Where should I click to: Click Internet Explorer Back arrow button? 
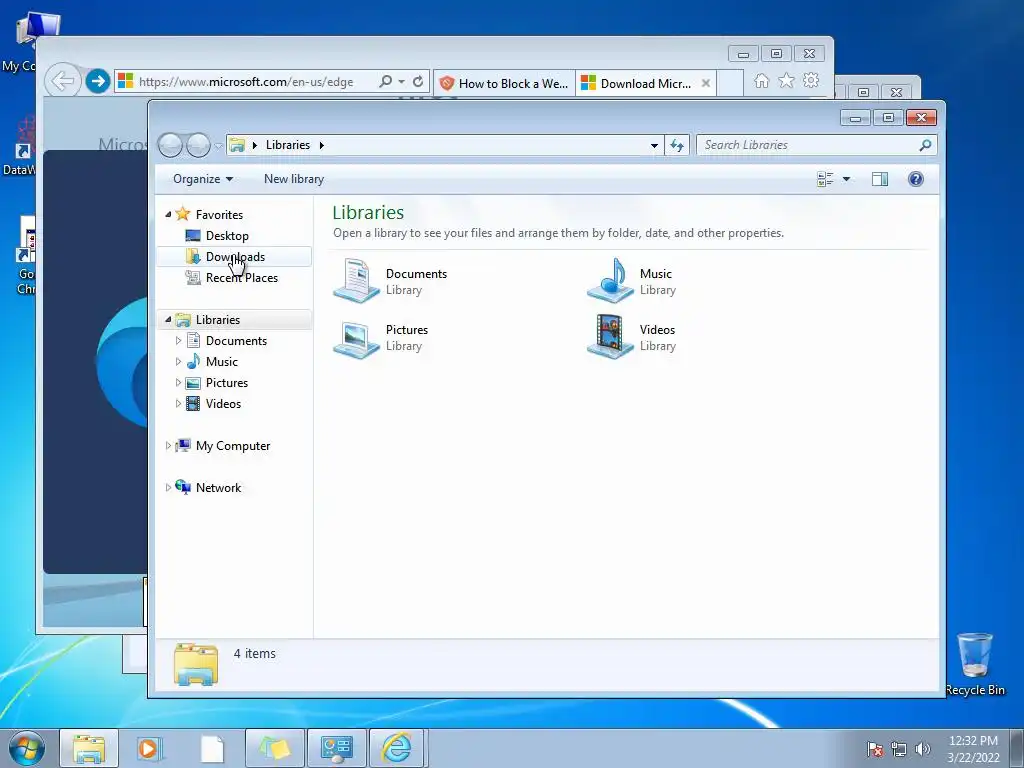[x=63, y=82]
